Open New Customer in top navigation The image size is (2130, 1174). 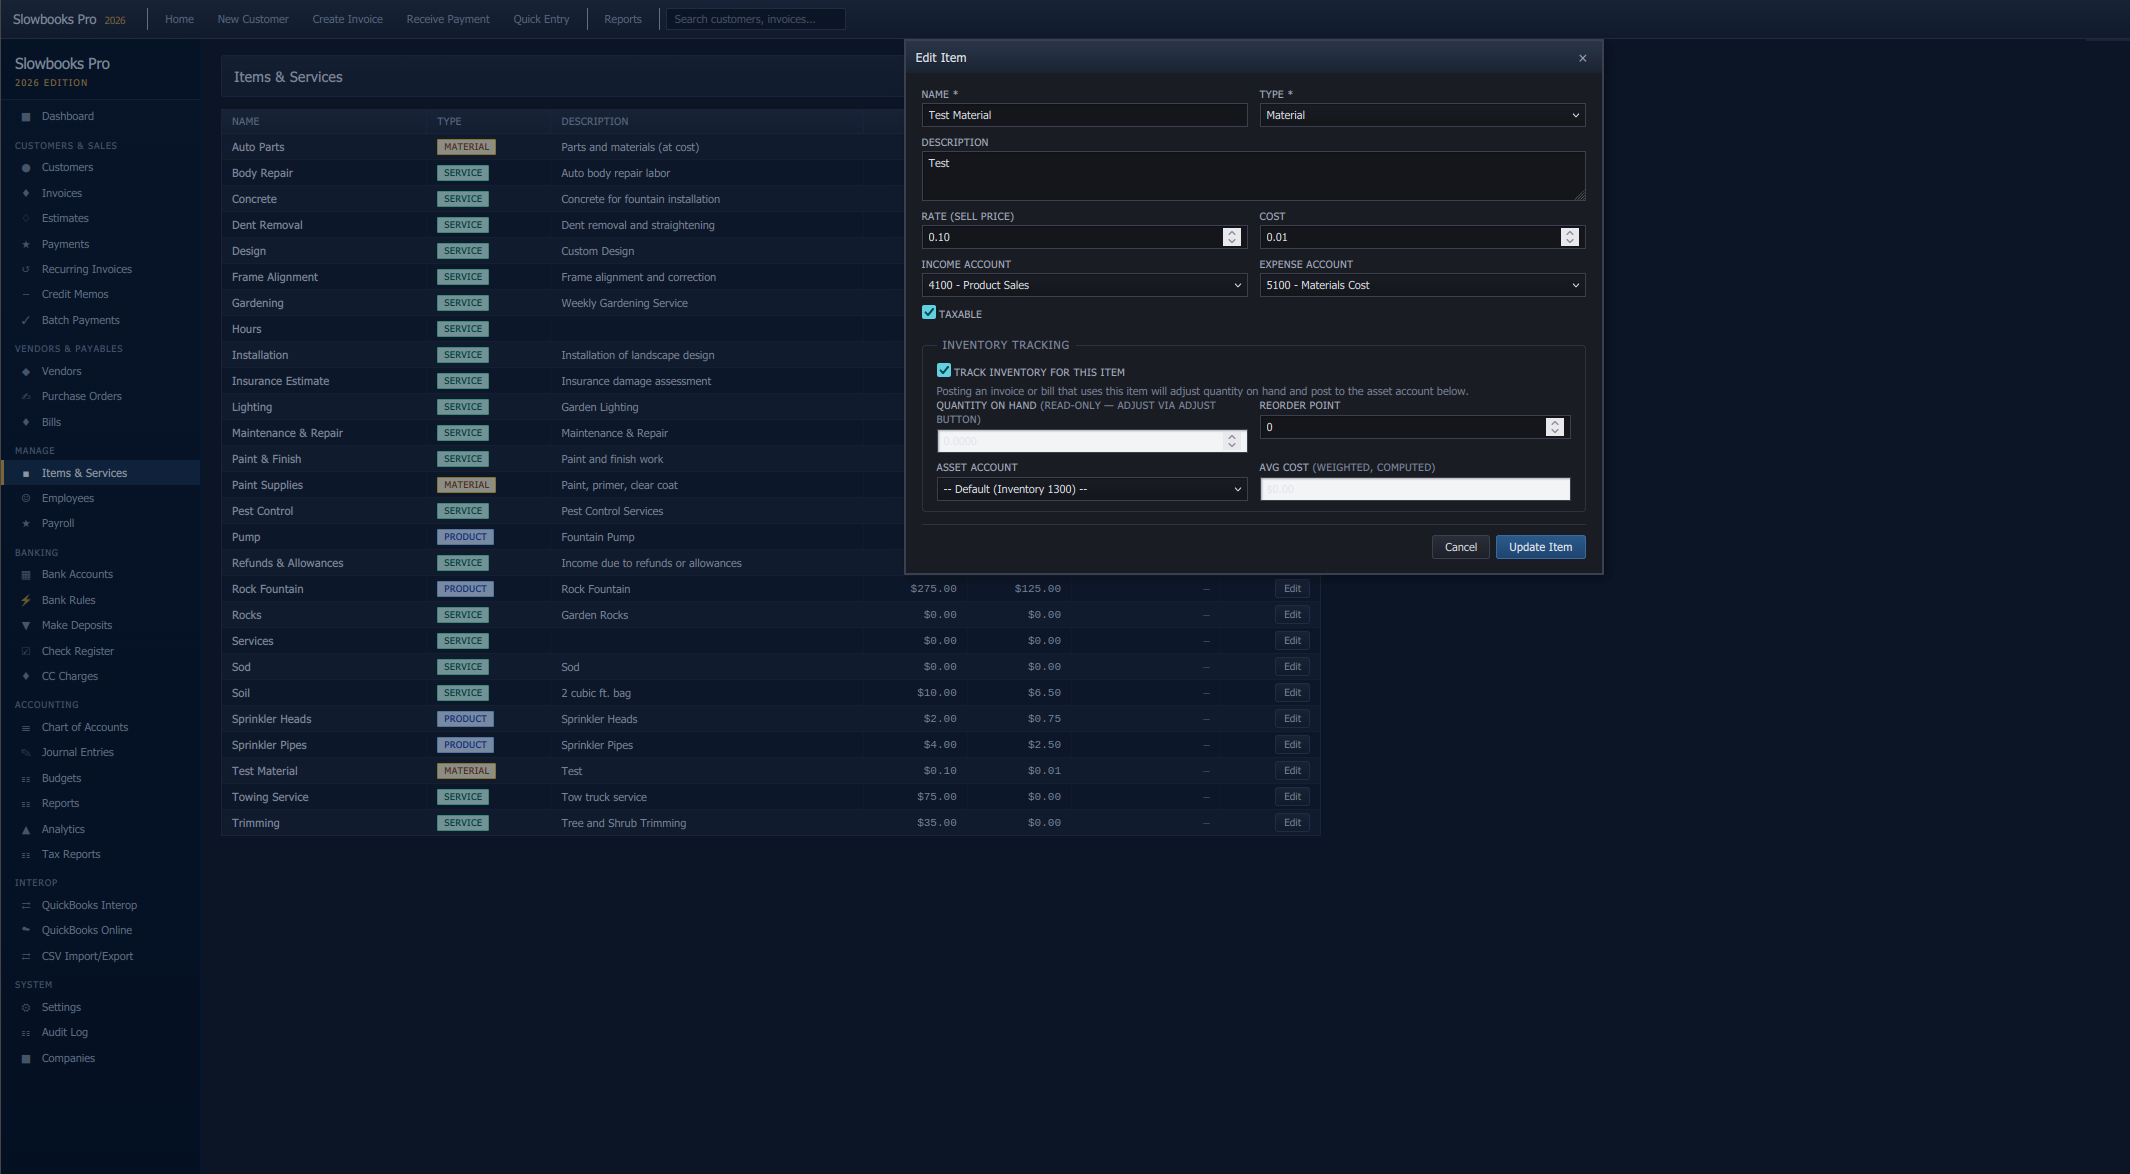click(x=253, y=19)
